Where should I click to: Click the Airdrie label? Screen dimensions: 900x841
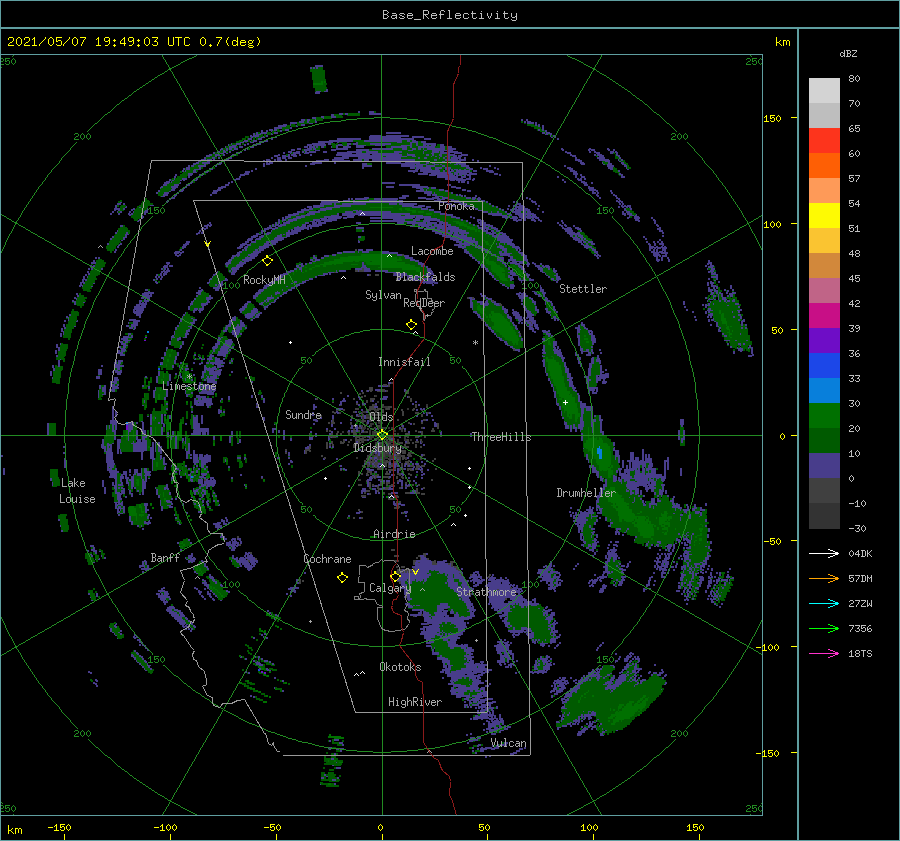(394, 534)
